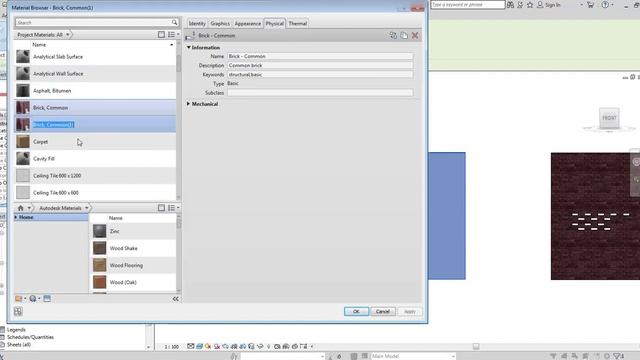Toggle Shadows icon in view control bar
The image size is (640, 360).
click(217, 346)
